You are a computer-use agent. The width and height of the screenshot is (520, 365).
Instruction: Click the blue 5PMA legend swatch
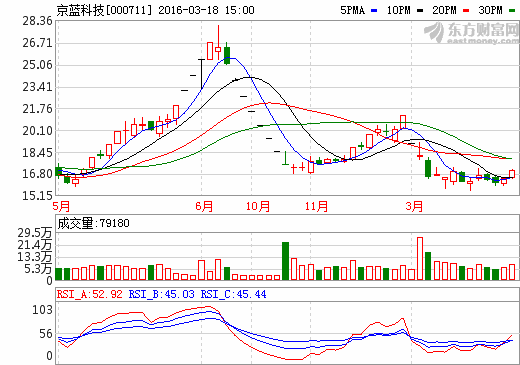[x=374, y=11]
